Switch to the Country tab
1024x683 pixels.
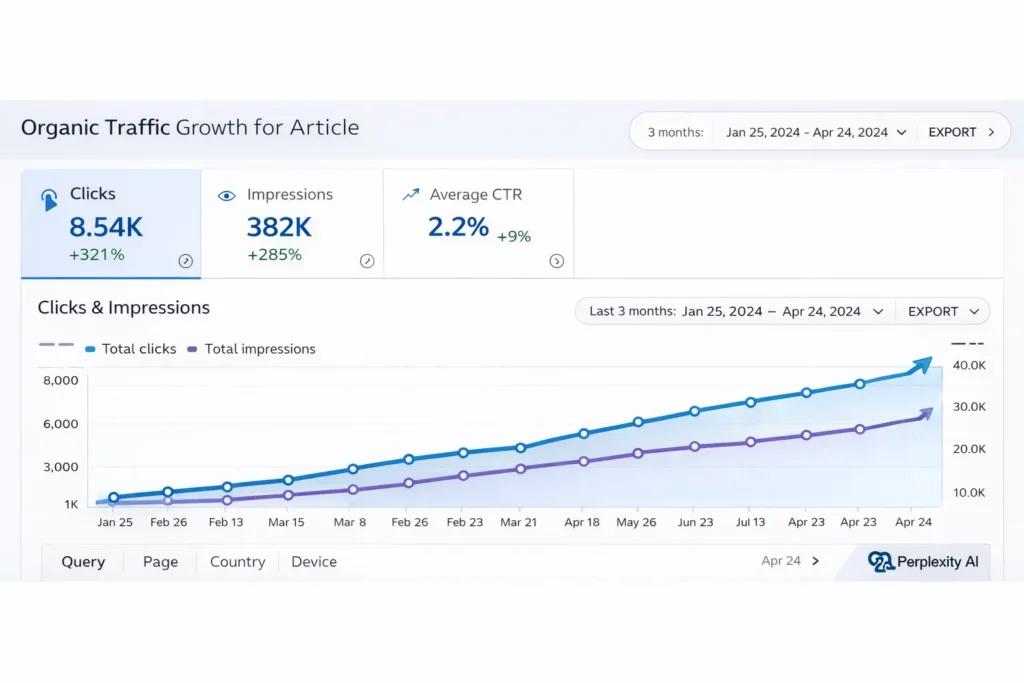[x=237, y=562]
